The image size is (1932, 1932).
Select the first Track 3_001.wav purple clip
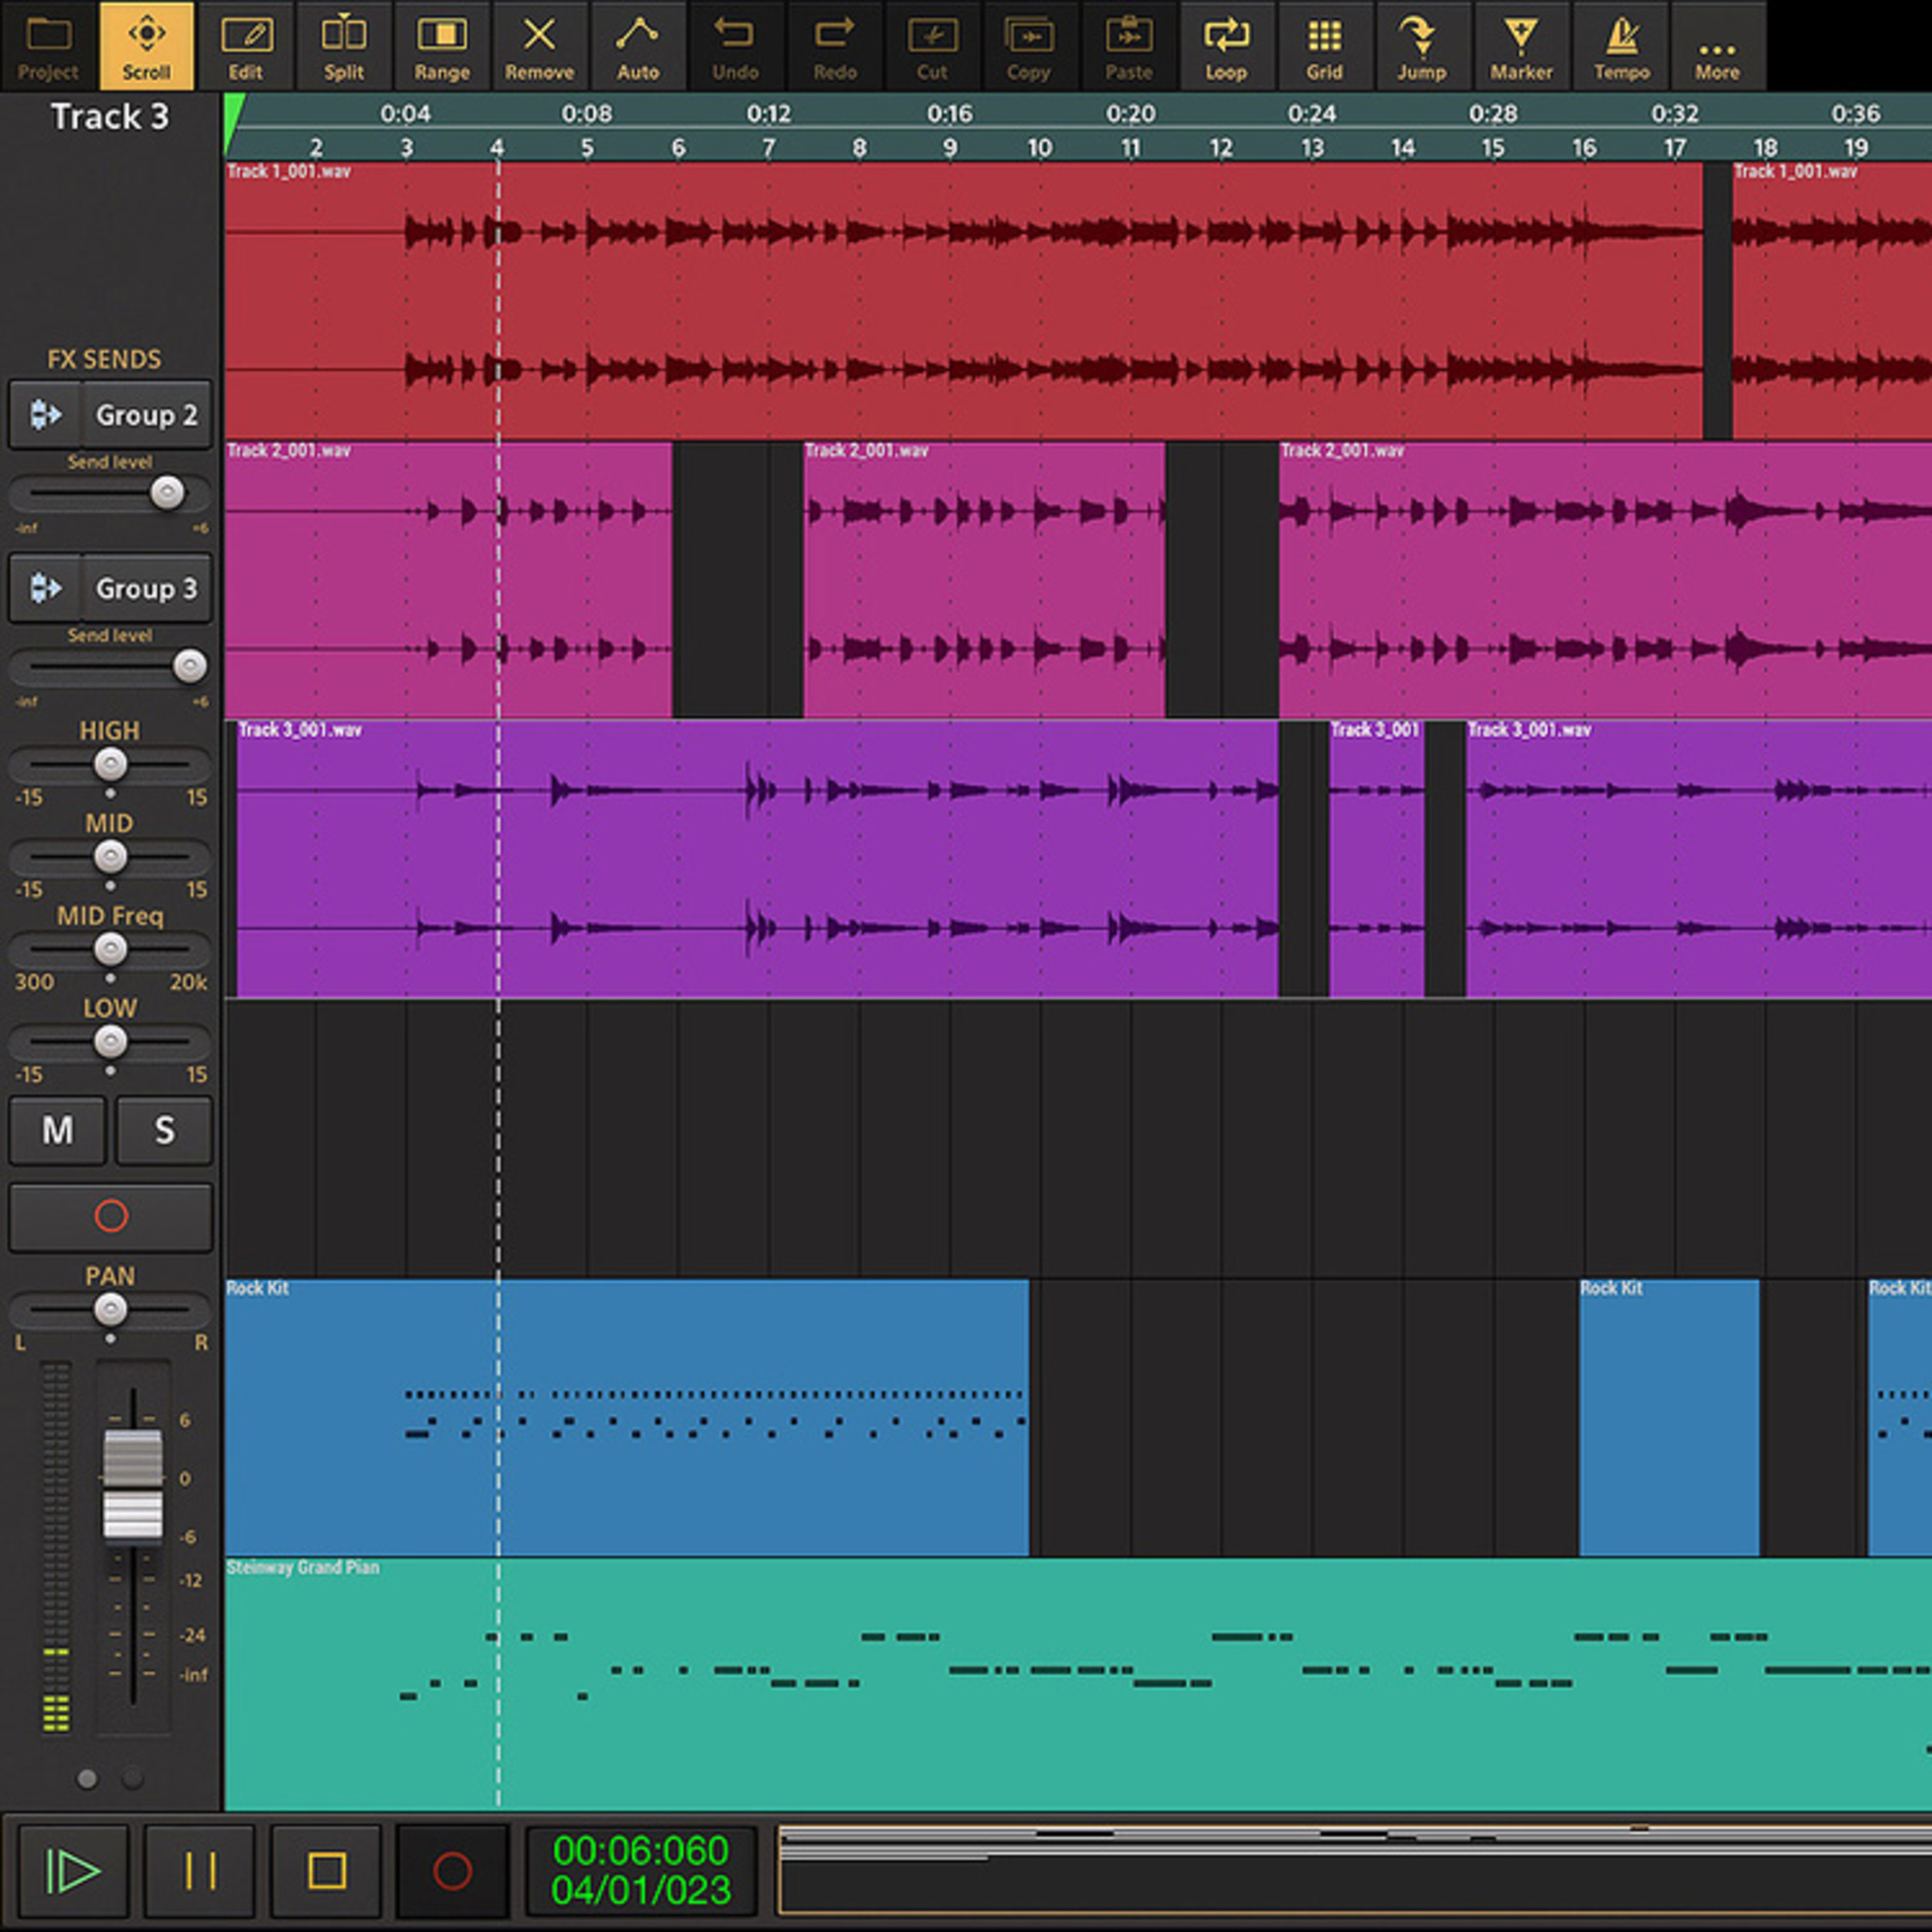tap(757, 858)
